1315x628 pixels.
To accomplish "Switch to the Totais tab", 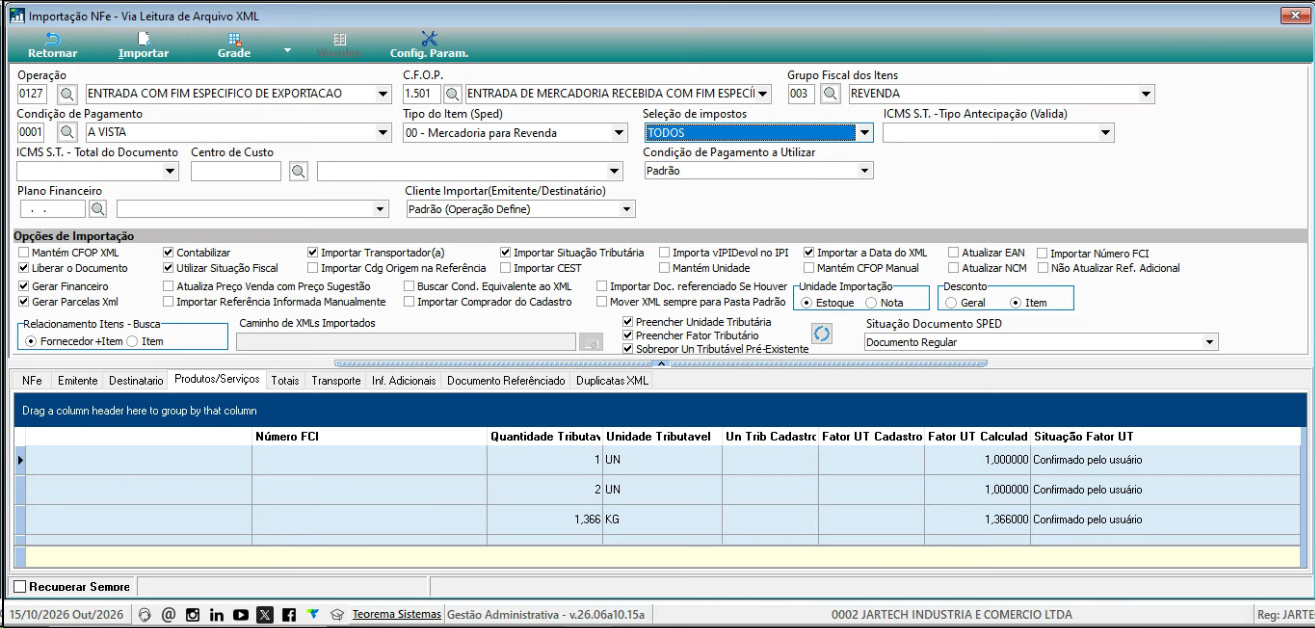I will pyautogui.click(x=285, y=381).
